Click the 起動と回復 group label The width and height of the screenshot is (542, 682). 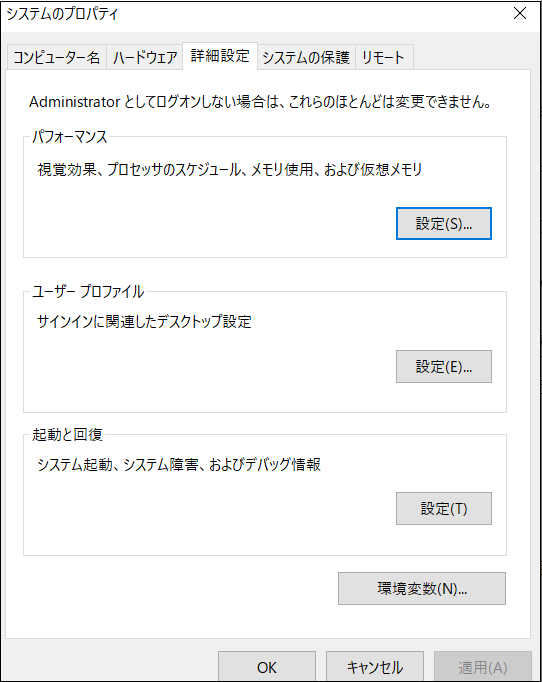(x=67, y=434)
